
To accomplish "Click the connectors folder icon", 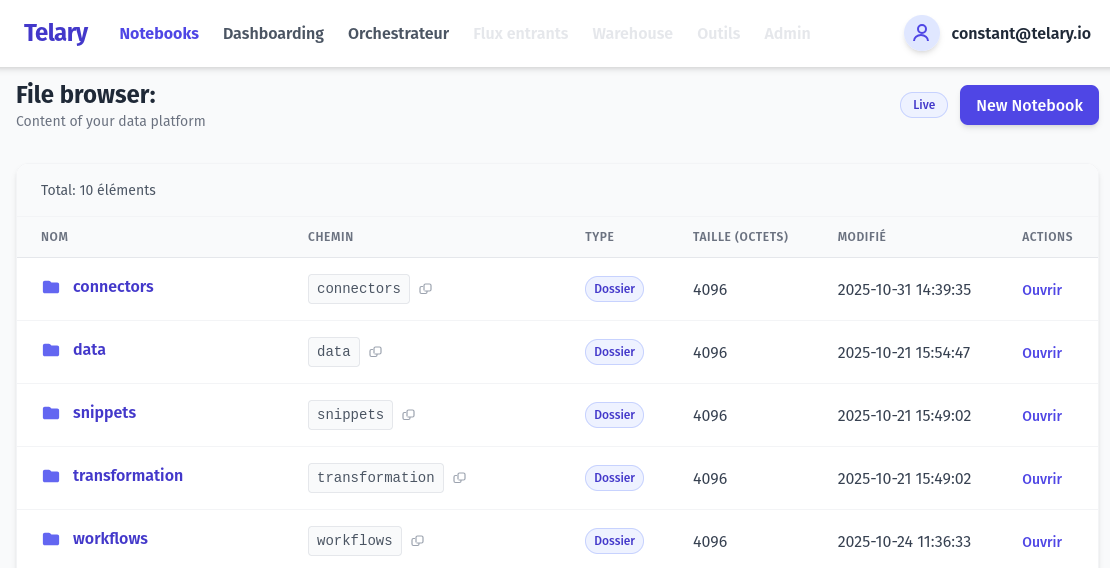I will [x=51, y=287].
